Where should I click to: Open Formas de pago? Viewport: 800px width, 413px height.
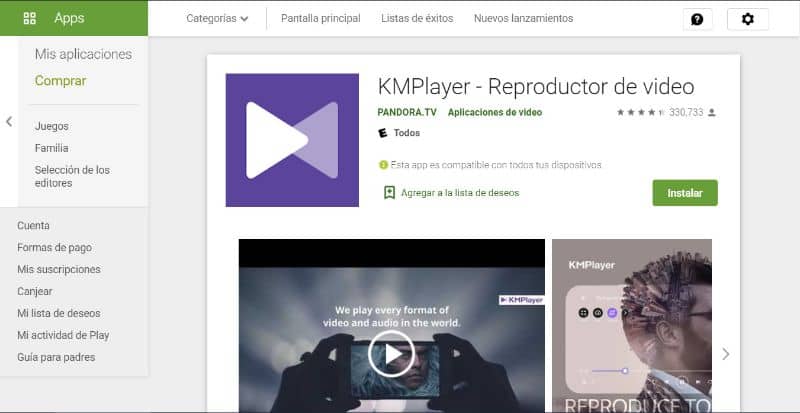[x=54, y=247]
